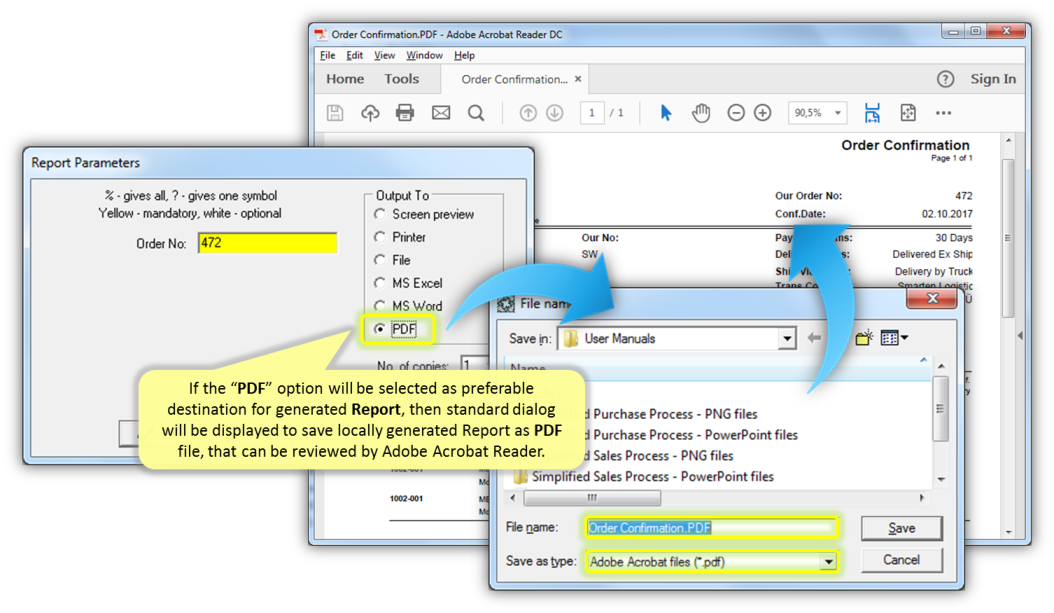Click Sign In in Acrobat Reader
Viewport: 1054px width, 613px height.
coord(993,79)
